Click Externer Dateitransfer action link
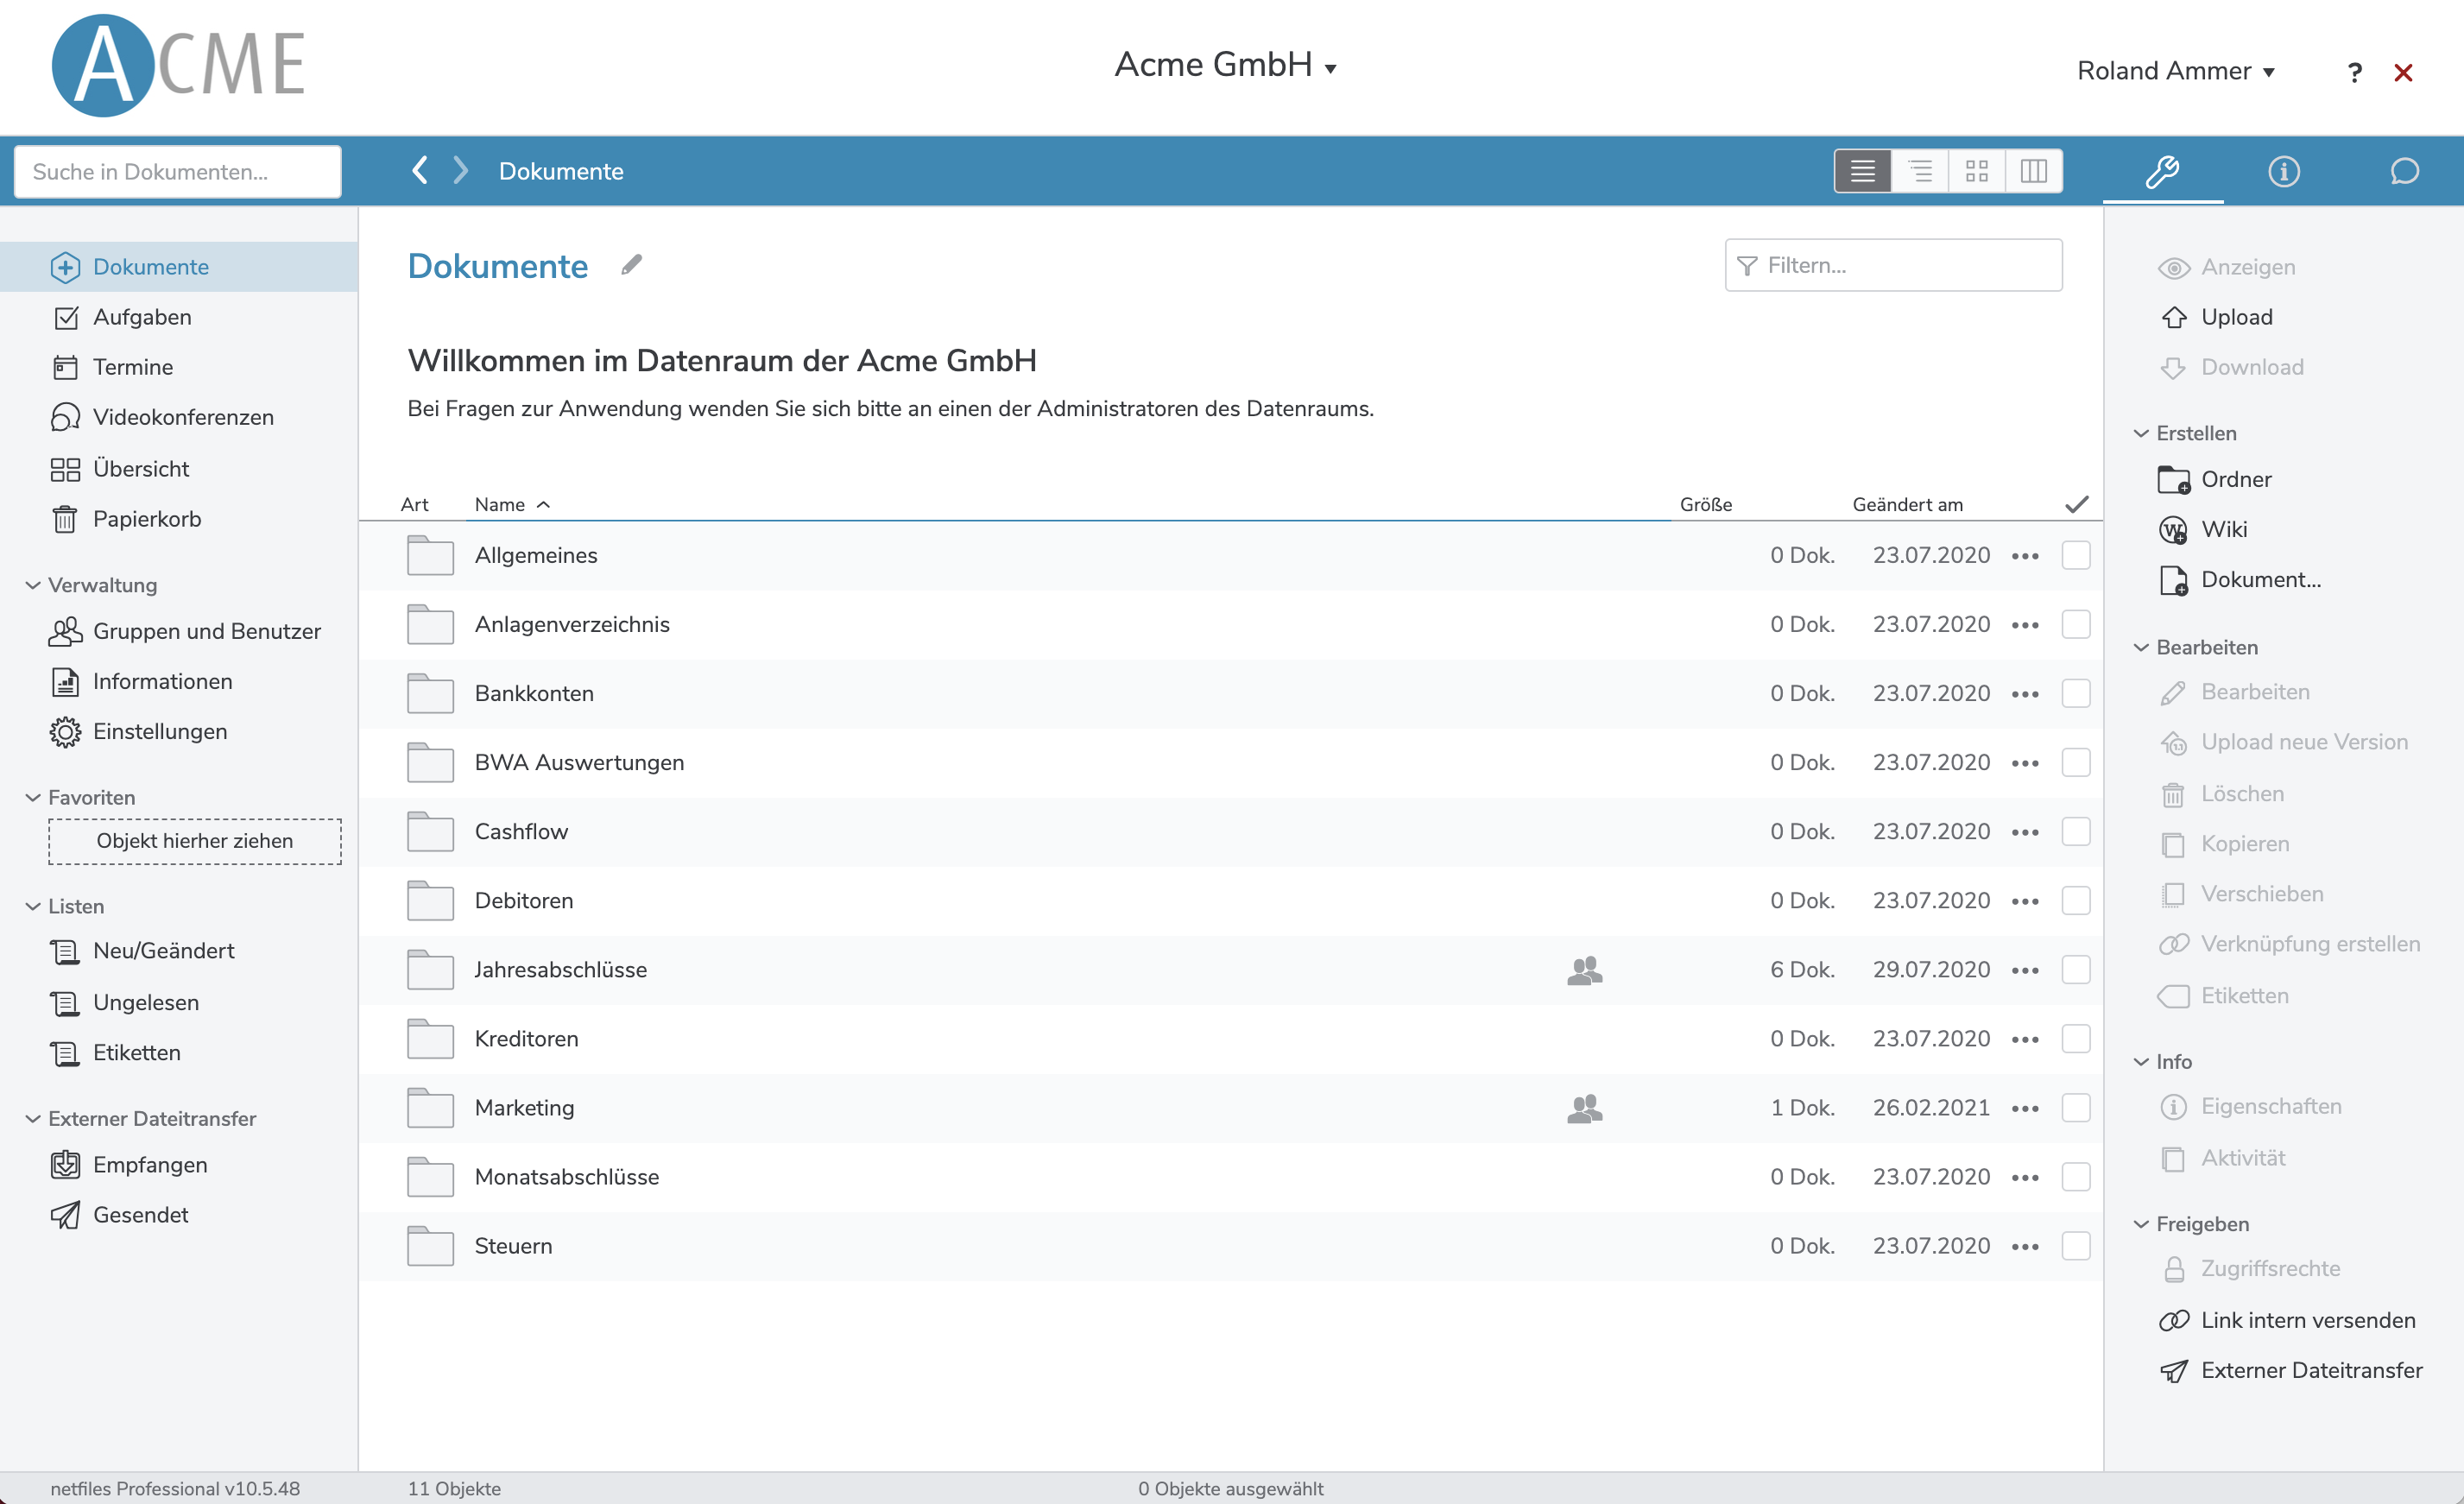 coord(2311,1370)
